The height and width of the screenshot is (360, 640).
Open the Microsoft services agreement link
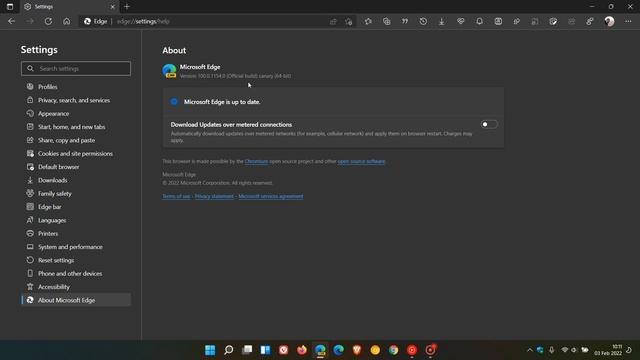click(x=271, y=196)
